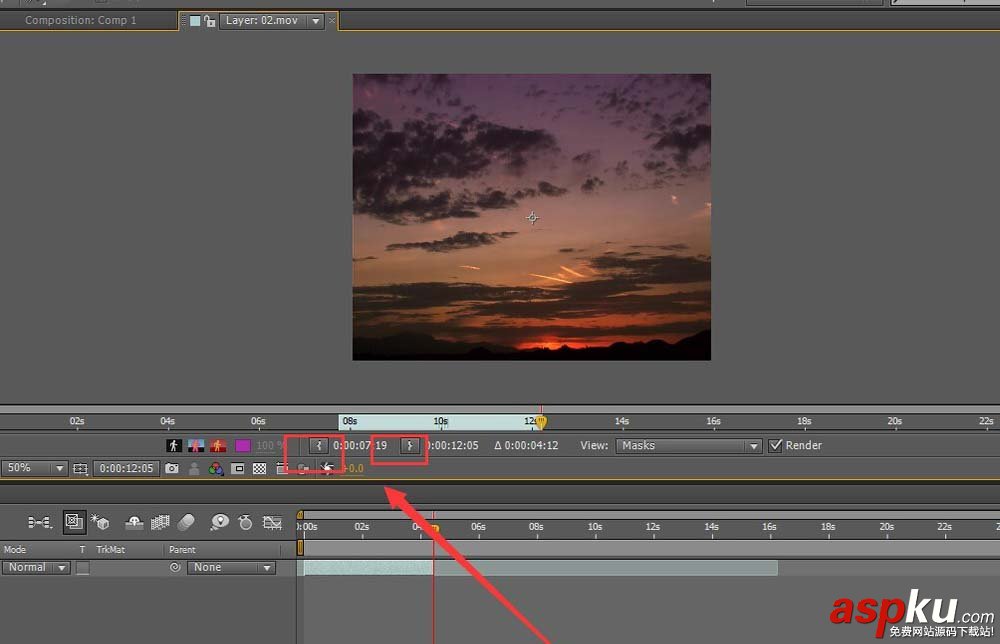Open the Parent None dropdown
The image size is (1000, 644).
tap(232, 567)
